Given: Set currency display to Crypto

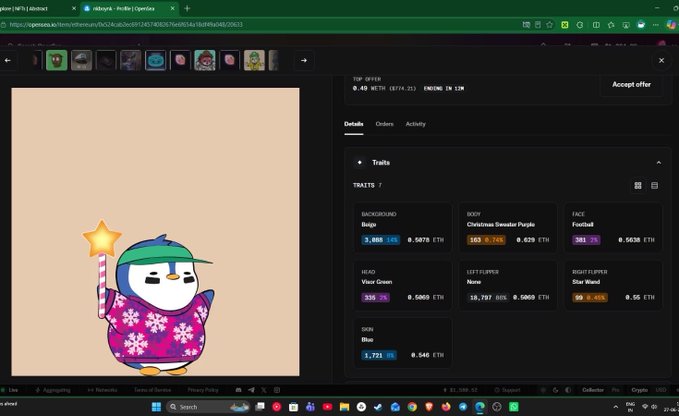Looking at the screenshot, I should [639, 390].
